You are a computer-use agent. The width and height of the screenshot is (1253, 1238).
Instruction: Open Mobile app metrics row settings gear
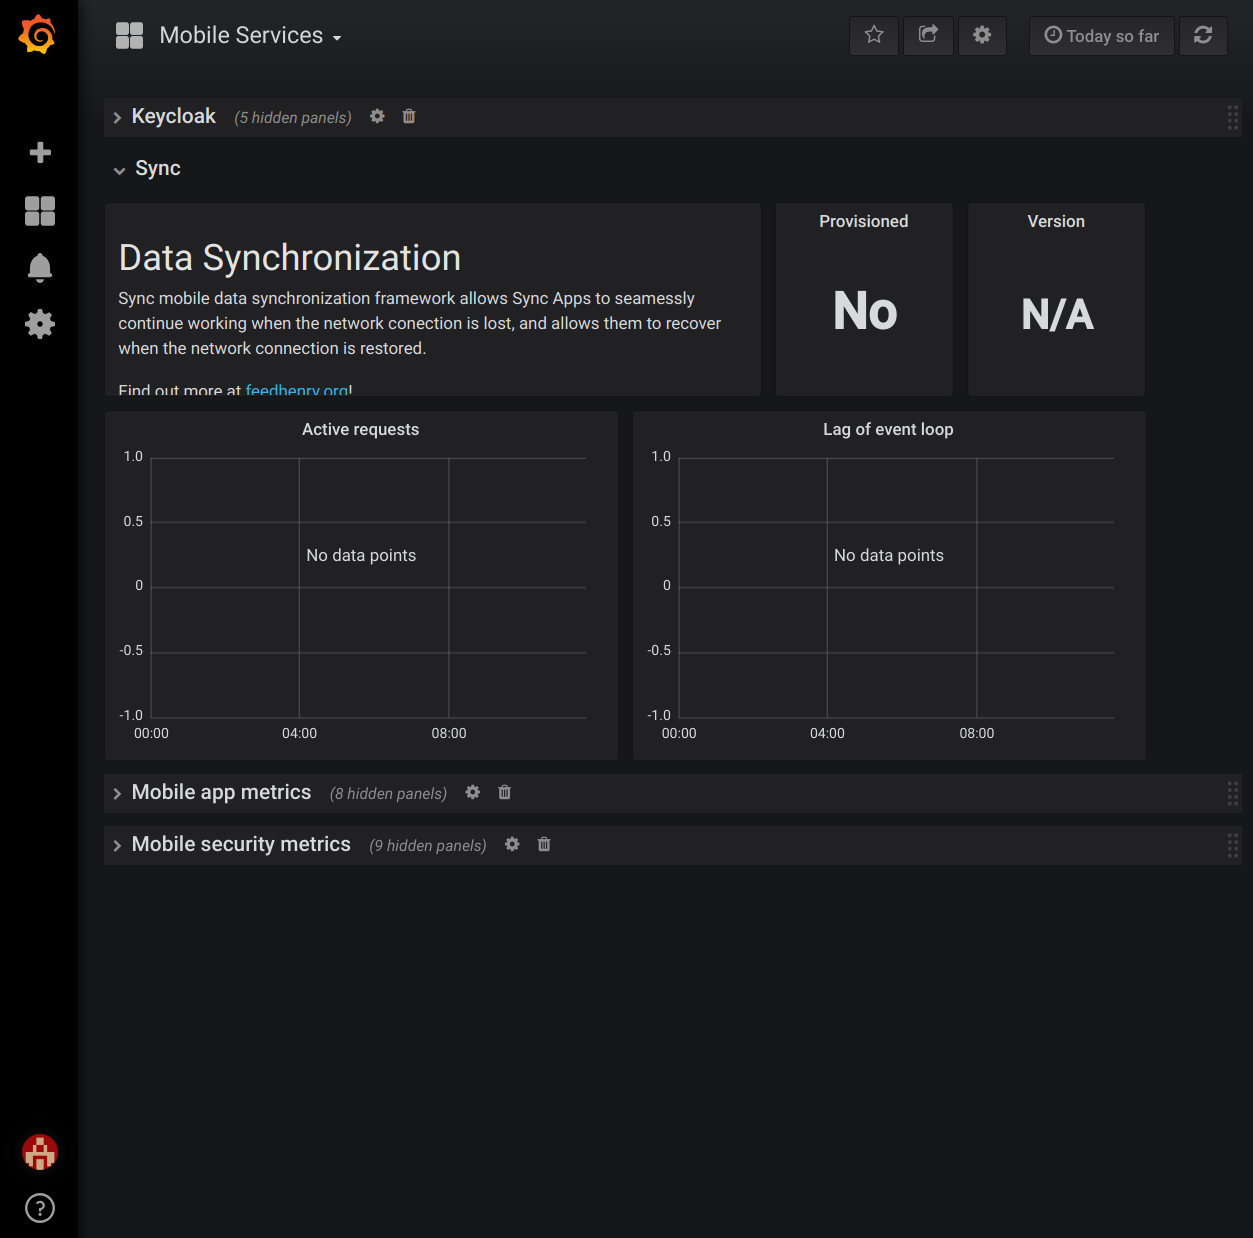pos(473,793)
